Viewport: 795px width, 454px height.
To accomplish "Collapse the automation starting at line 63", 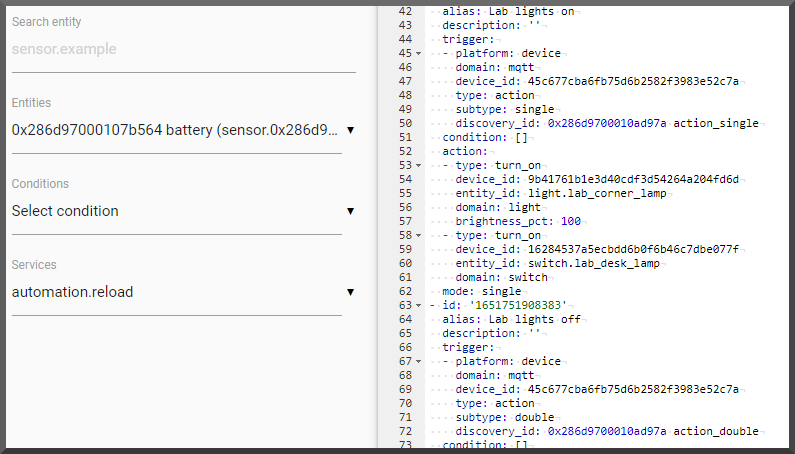I will coord(418,305).
